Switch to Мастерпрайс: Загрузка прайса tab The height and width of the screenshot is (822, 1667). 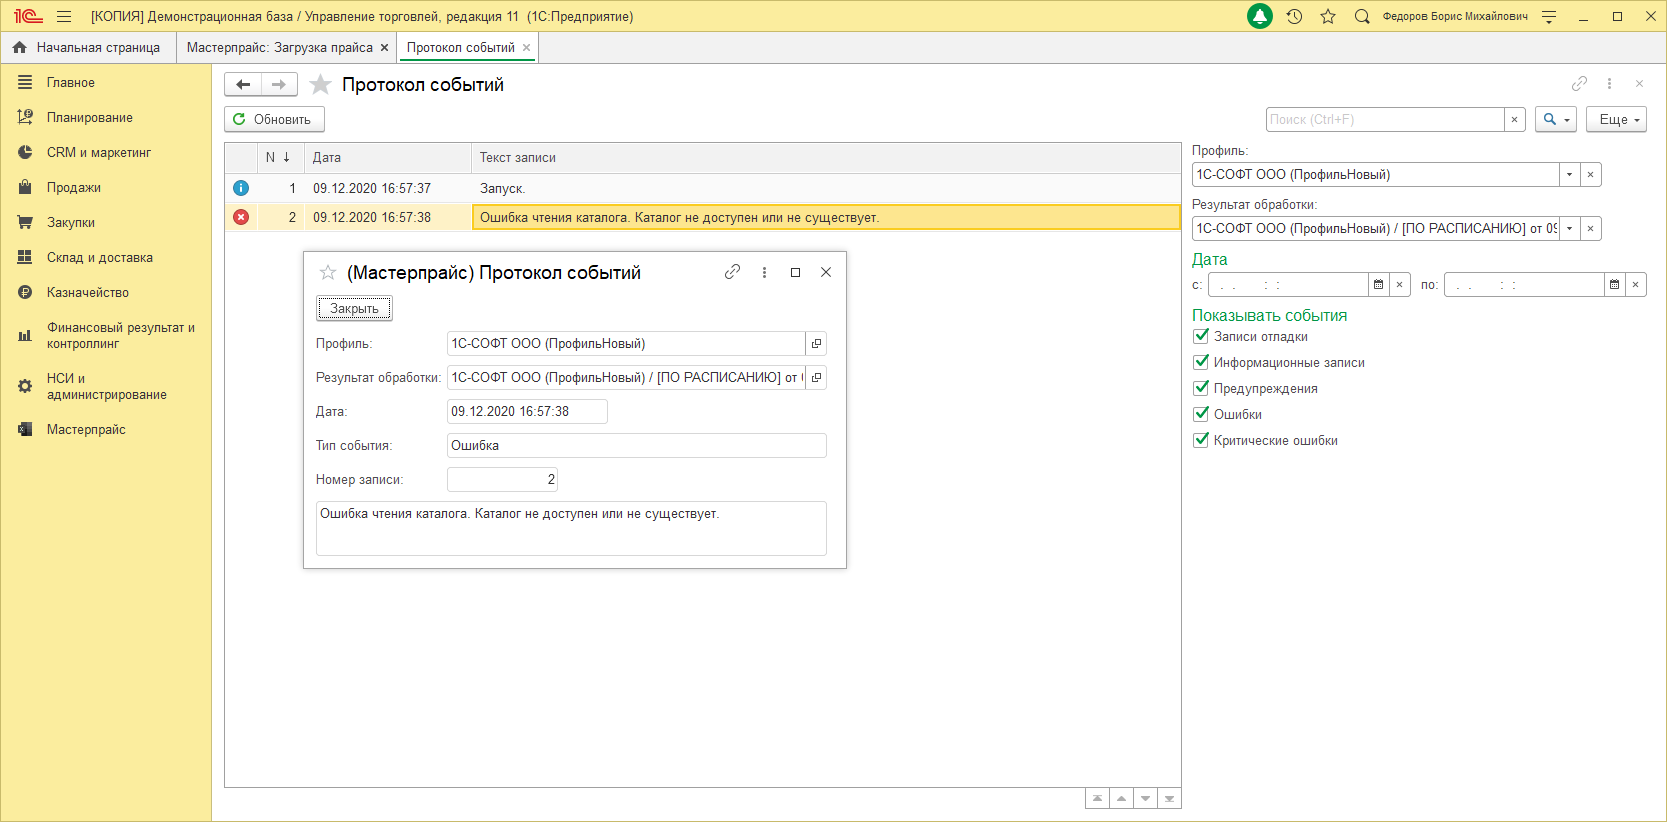(279, 48)
